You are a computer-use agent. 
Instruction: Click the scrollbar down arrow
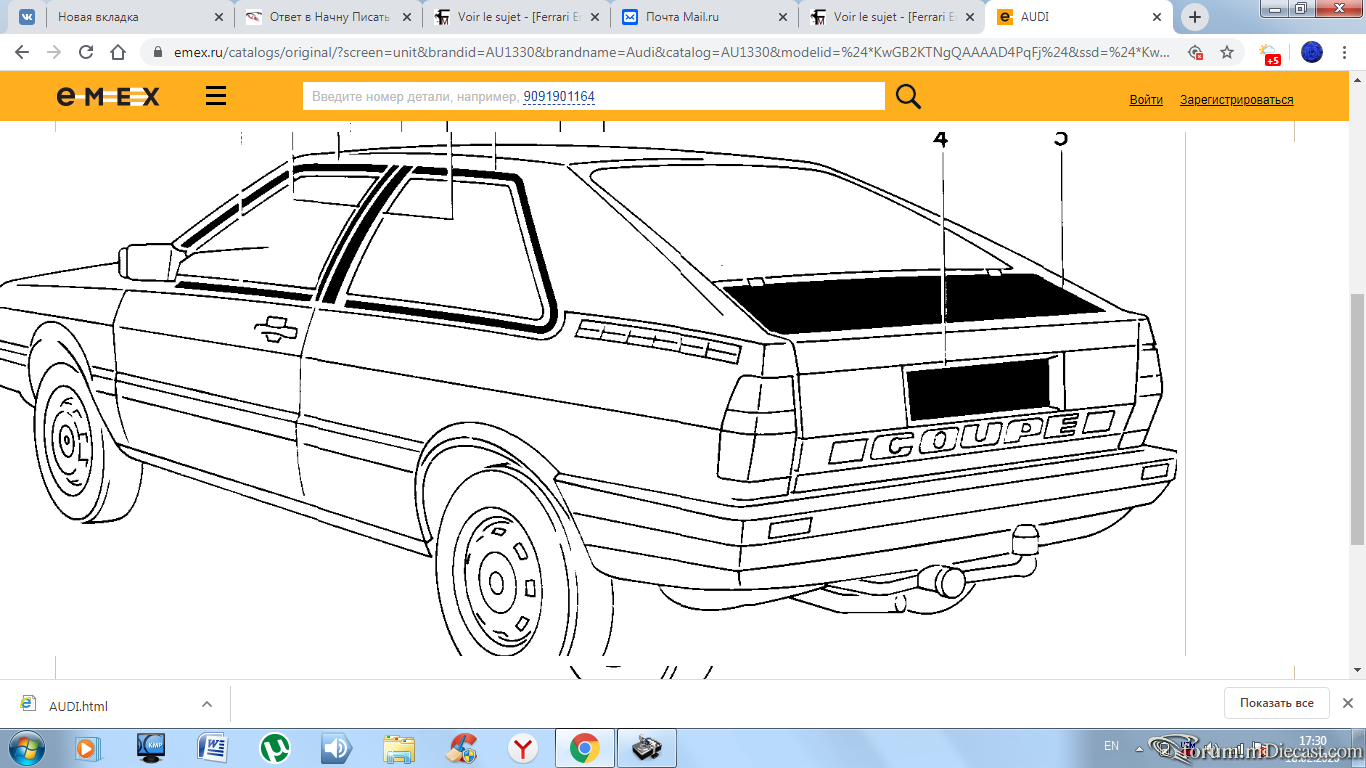pyautogui.click(x=1357, y=672)
